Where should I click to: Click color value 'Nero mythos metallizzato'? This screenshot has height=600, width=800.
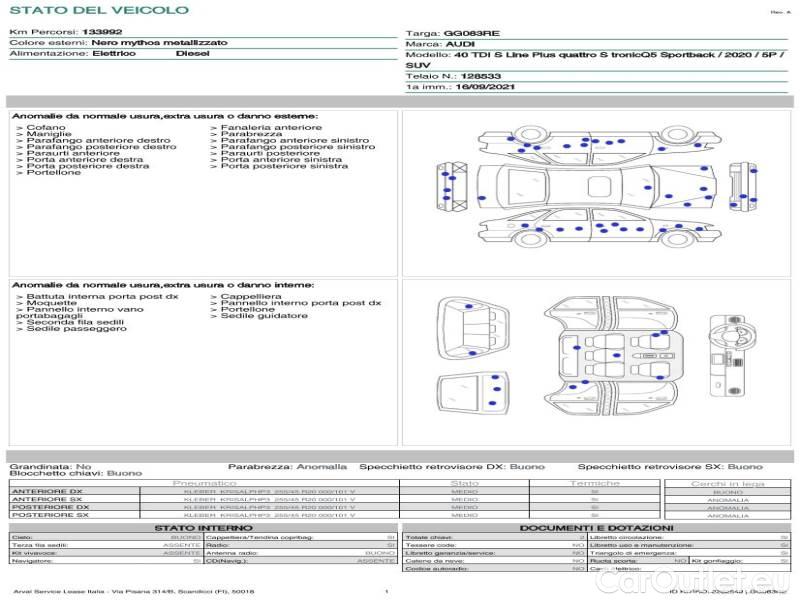point(160,42)
